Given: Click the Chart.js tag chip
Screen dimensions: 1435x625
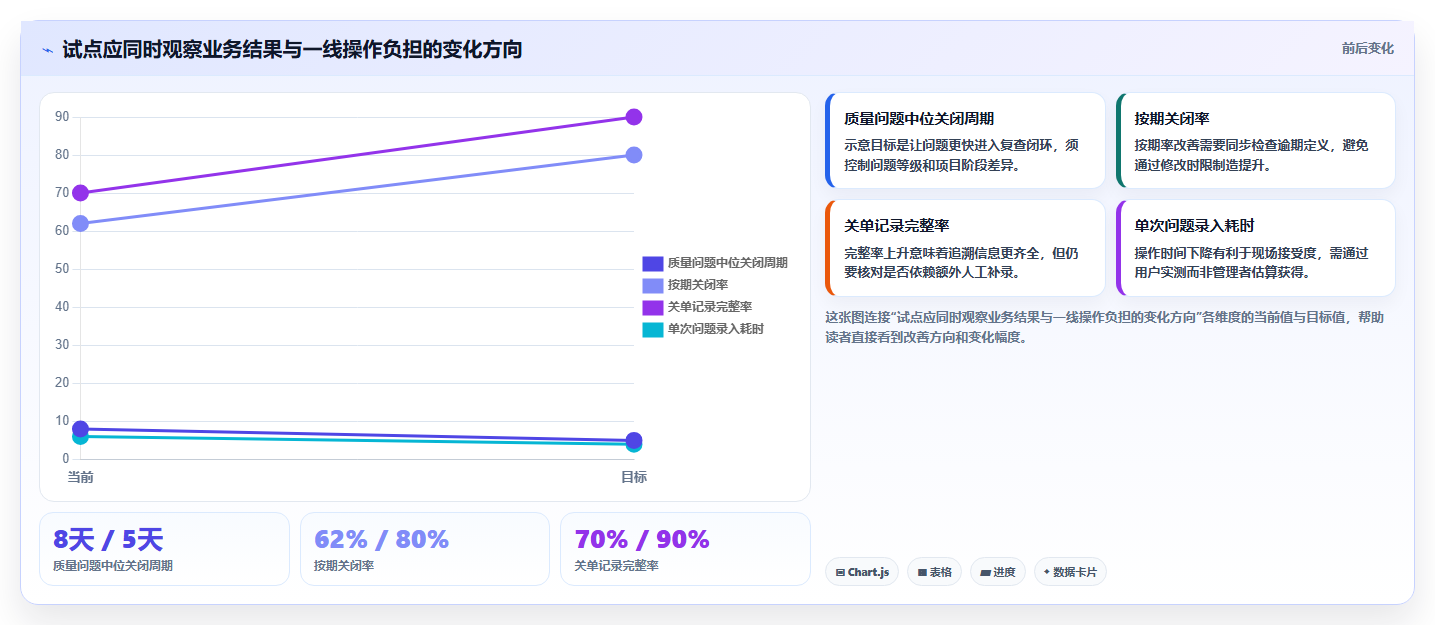Looking at the screenshot, I should pyautogui.click(x=862, y=572).
